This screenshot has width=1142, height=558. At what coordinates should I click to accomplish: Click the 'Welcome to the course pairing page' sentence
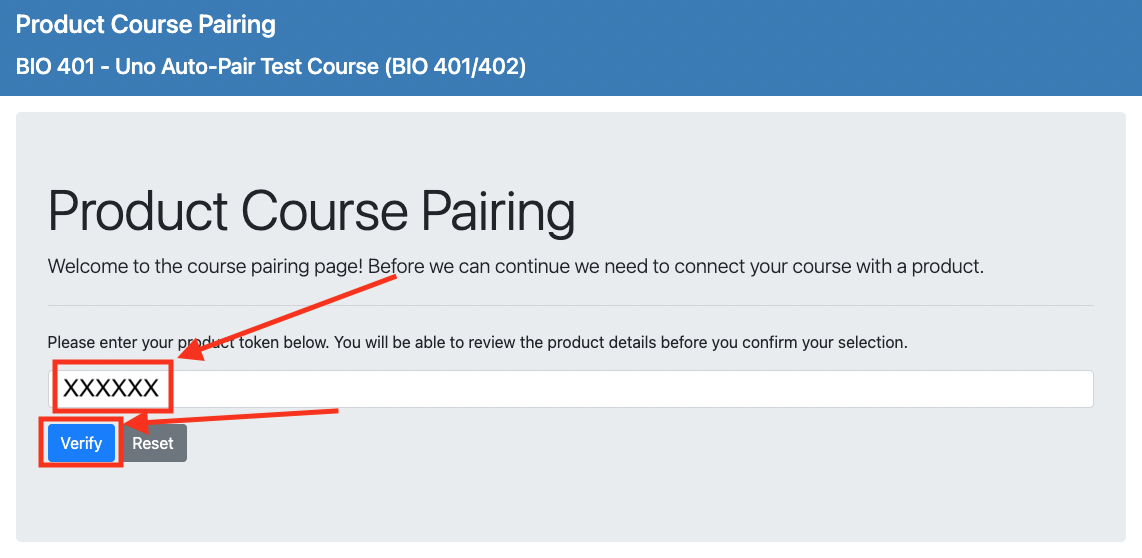tap(516, 267)
